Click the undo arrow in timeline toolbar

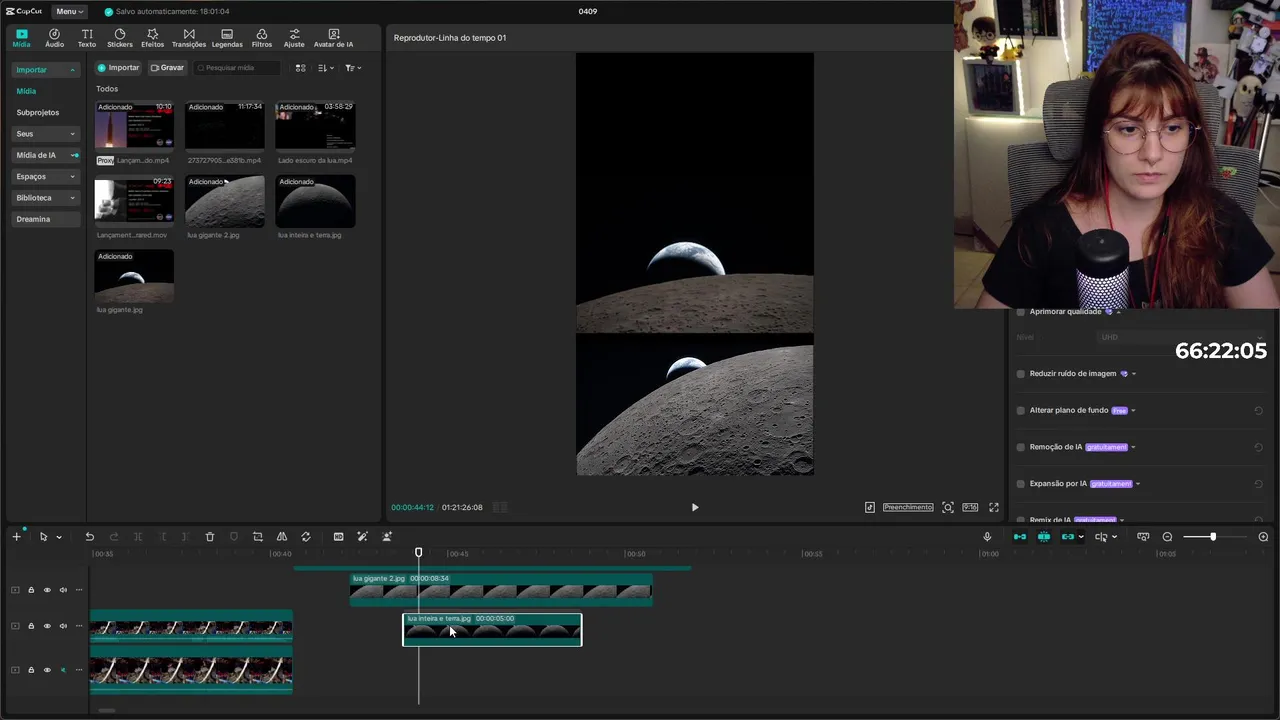90,537
